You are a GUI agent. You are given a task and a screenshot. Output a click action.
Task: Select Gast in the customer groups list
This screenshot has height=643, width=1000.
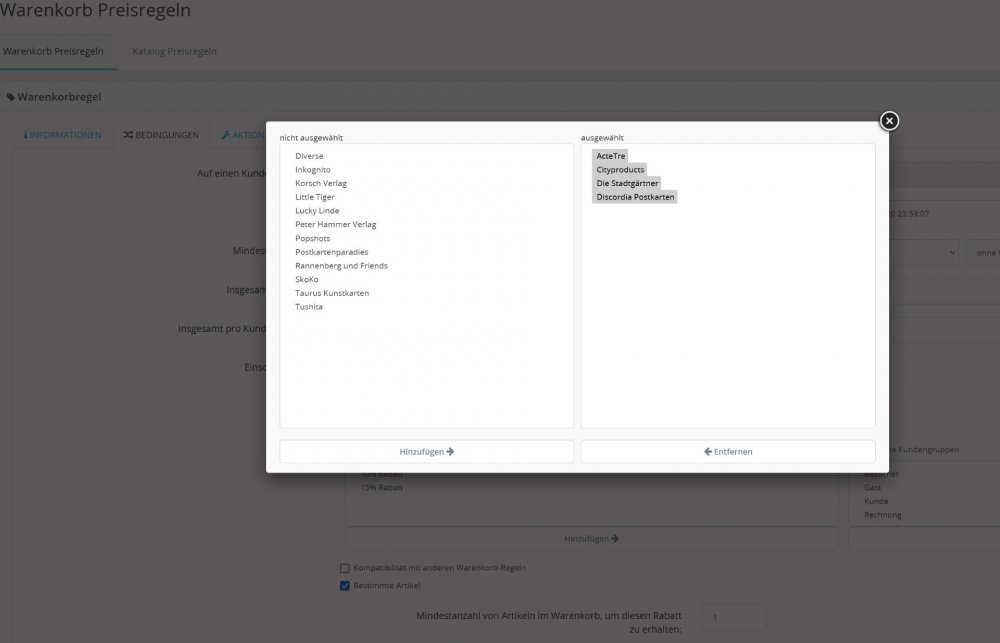coord(872,487)
